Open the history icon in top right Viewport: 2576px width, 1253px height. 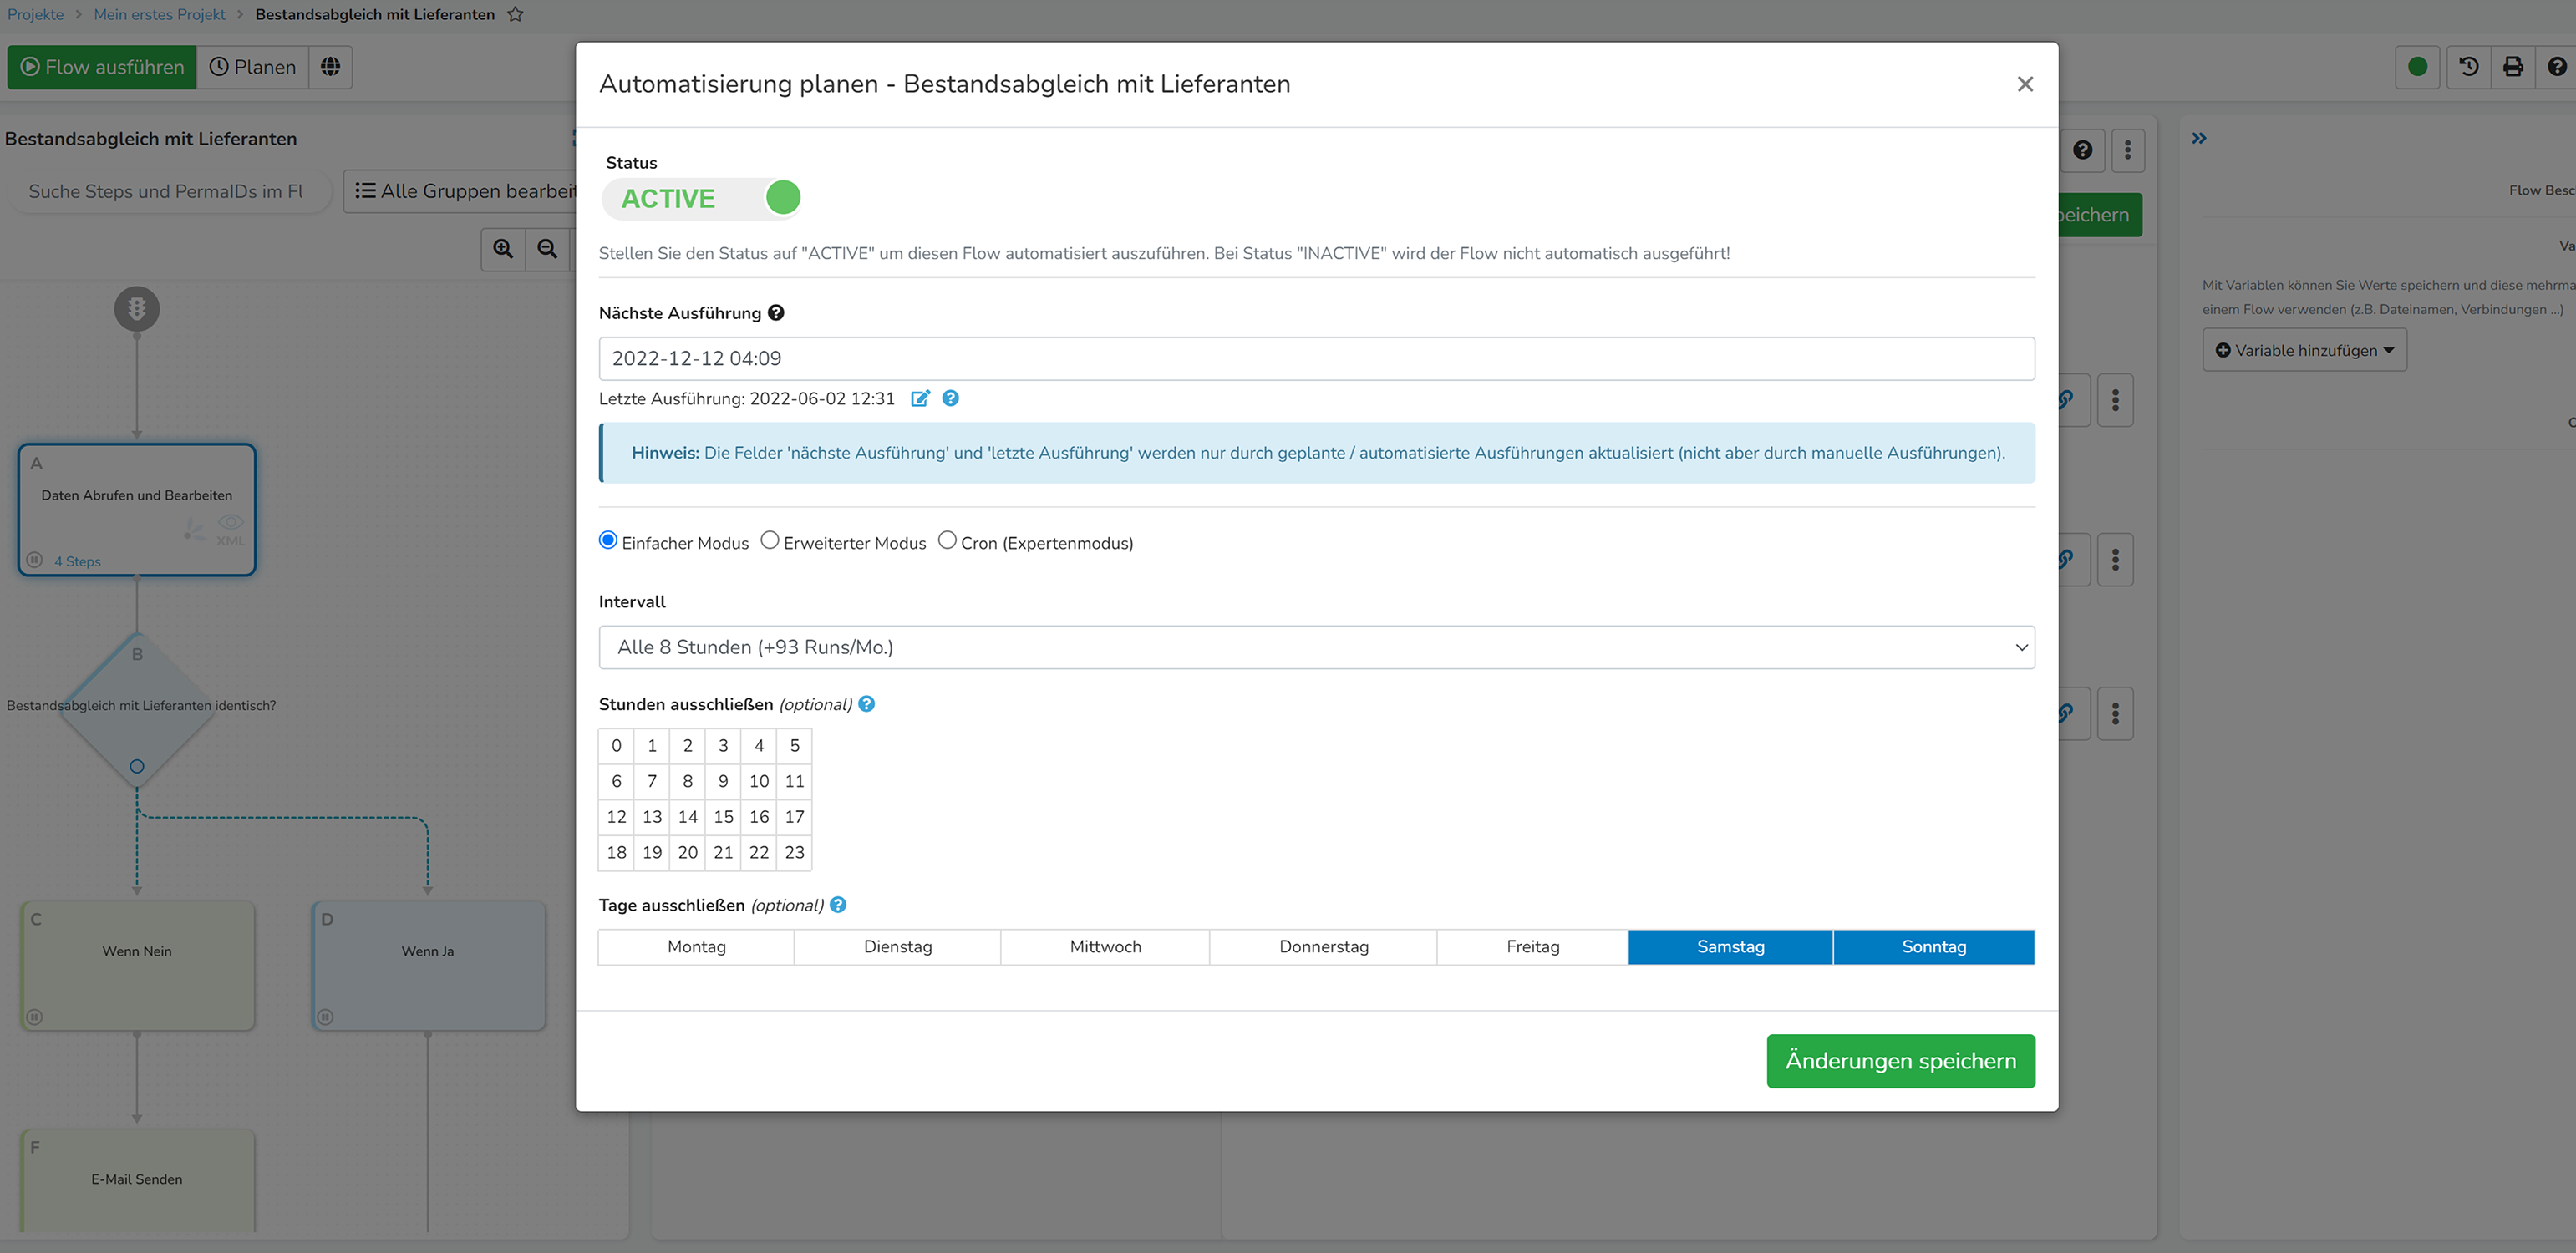point(2468,67)
